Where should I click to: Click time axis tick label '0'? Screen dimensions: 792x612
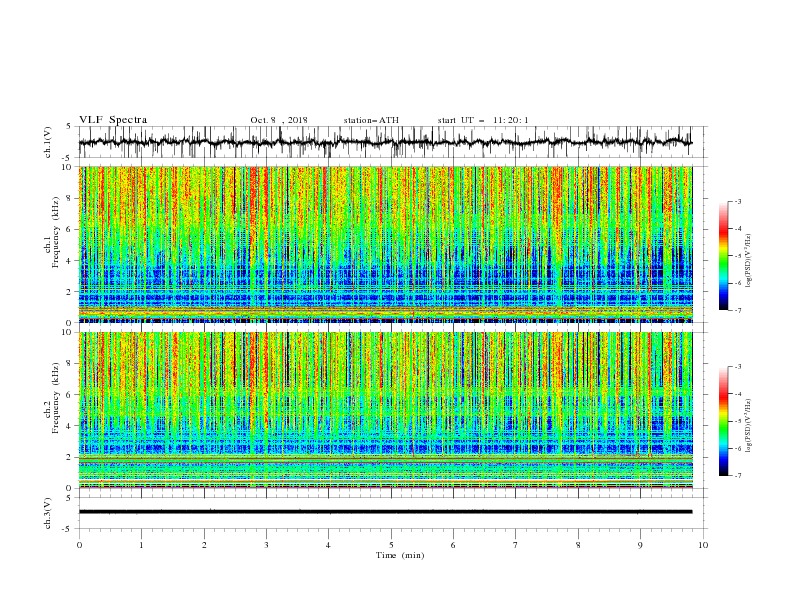(x=79, y=545)
